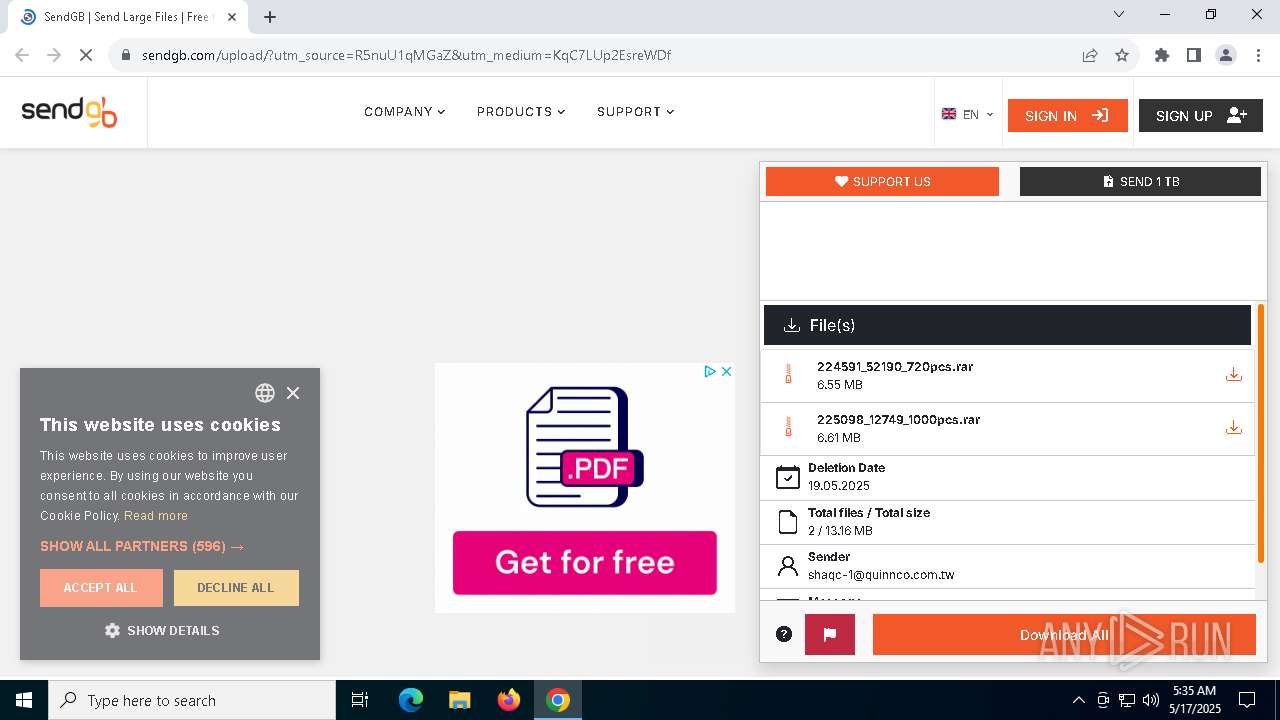Open Chrome three-dot menu

[1258, 55]
